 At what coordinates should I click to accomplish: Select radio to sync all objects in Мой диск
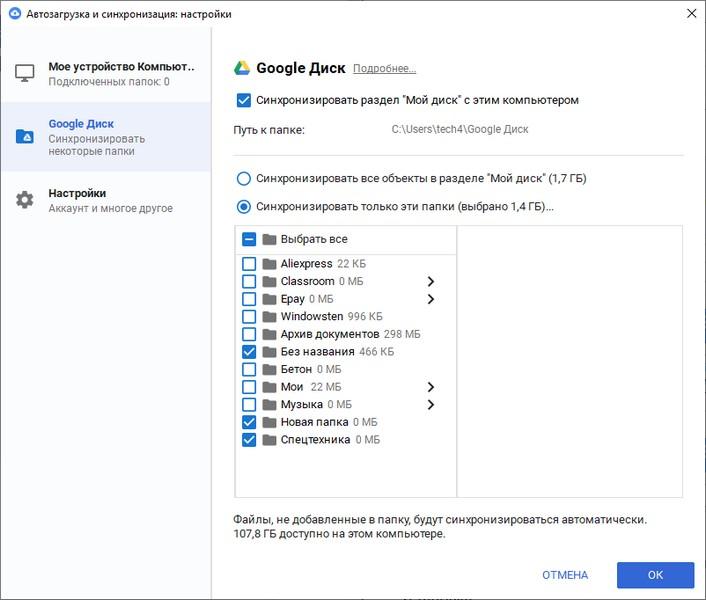(x=244, y=179)
